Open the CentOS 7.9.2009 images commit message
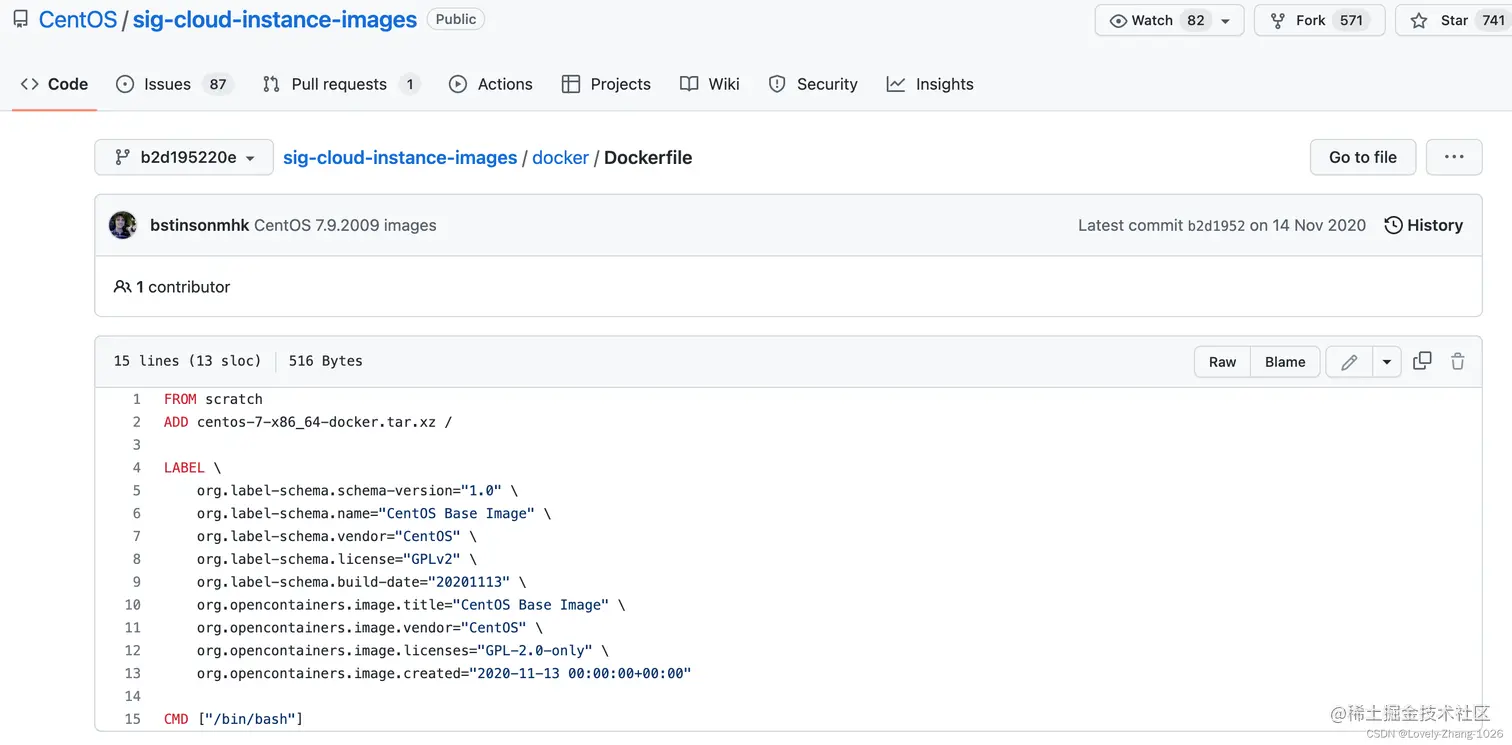Image resolution: width=1512 pixels, height=745 pixels. point(345,225)
